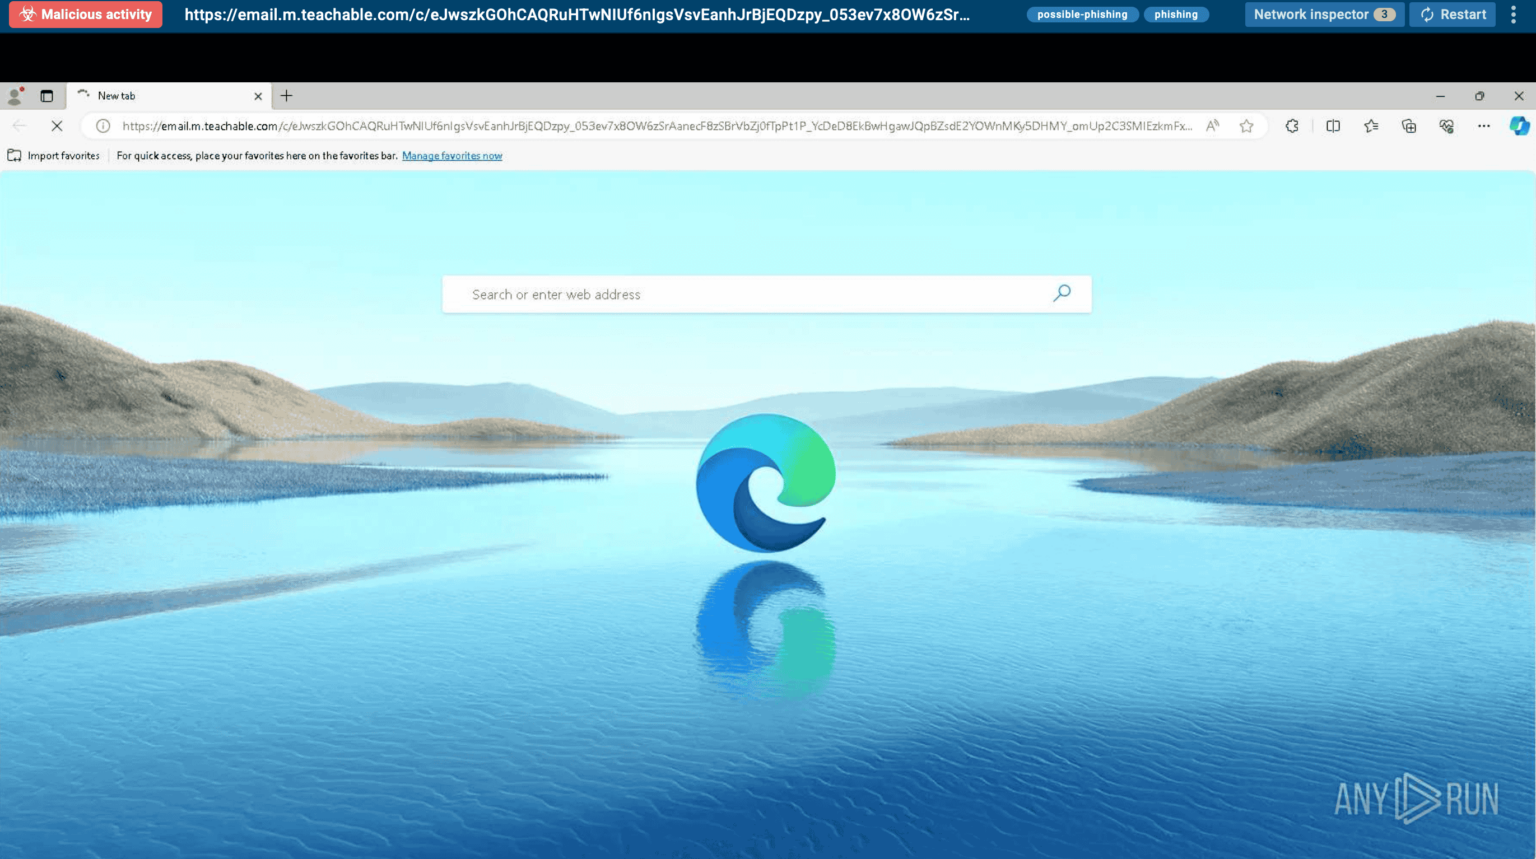The width and height of the screenshot is (1536, 859).
Task: Open the Extensions puzzle icon
Action: tap(1292, 126)
